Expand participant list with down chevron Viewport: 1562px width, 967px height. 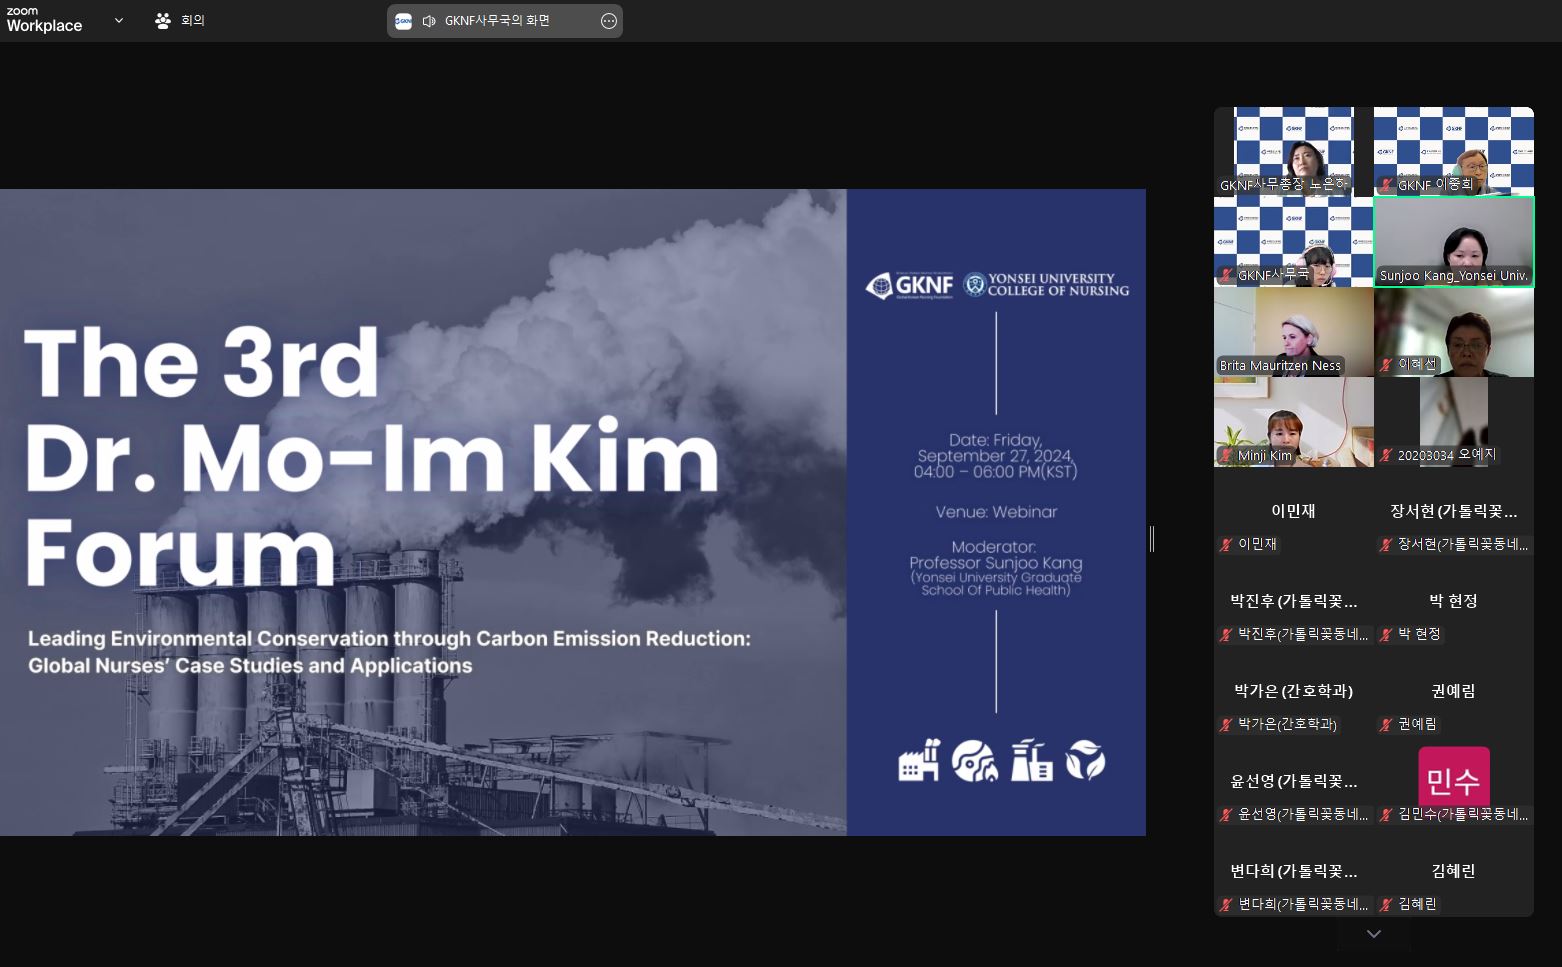click(x=1373, y=934)
